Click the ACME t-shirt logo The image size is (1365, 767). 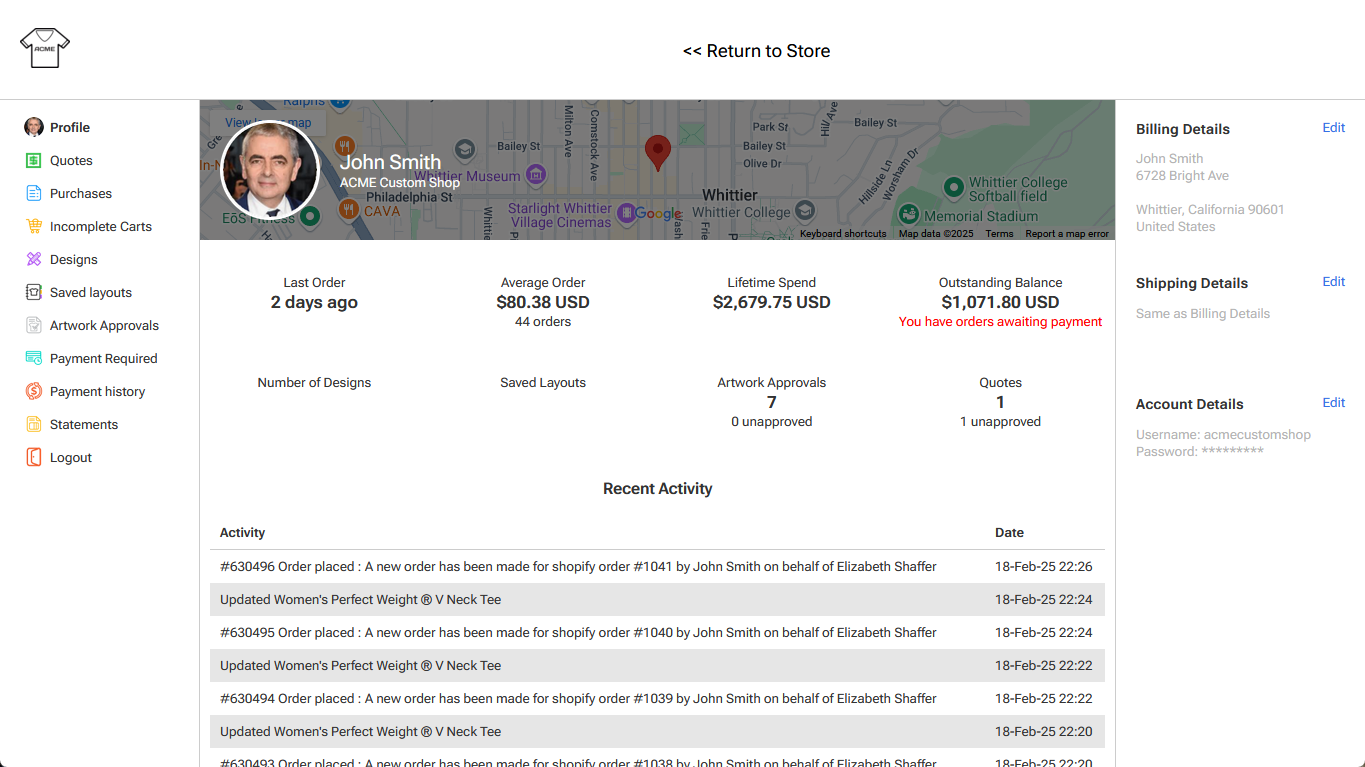click(x=45, y=48)
